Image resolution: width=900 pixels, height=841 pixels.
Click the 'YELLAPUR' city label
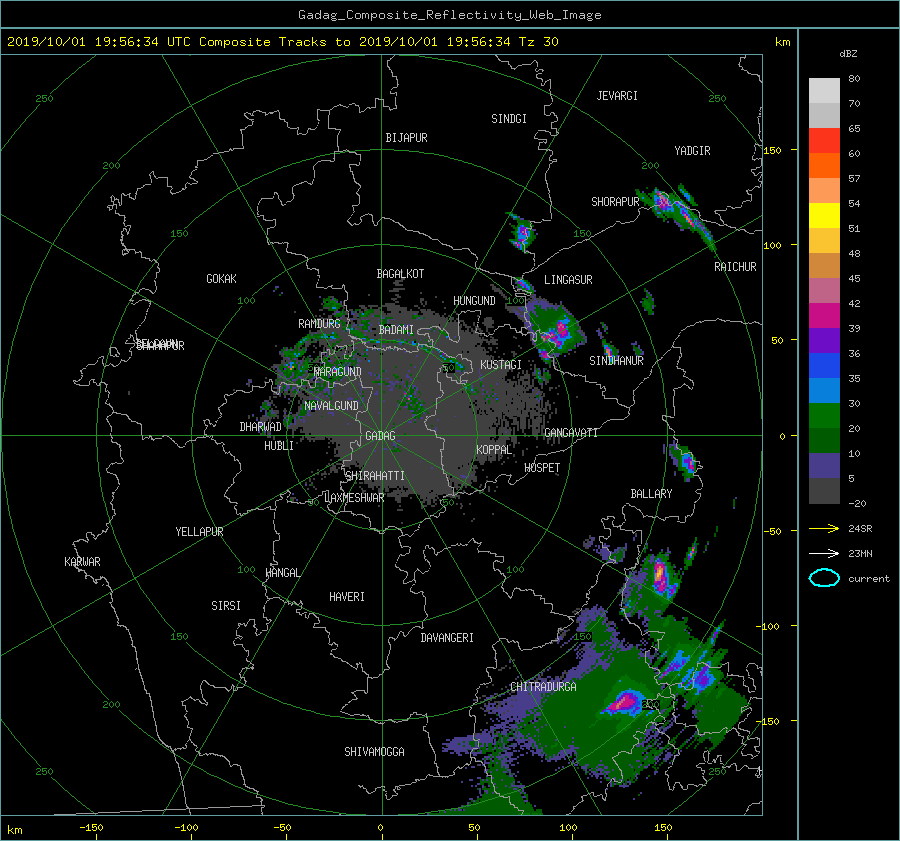199,532
